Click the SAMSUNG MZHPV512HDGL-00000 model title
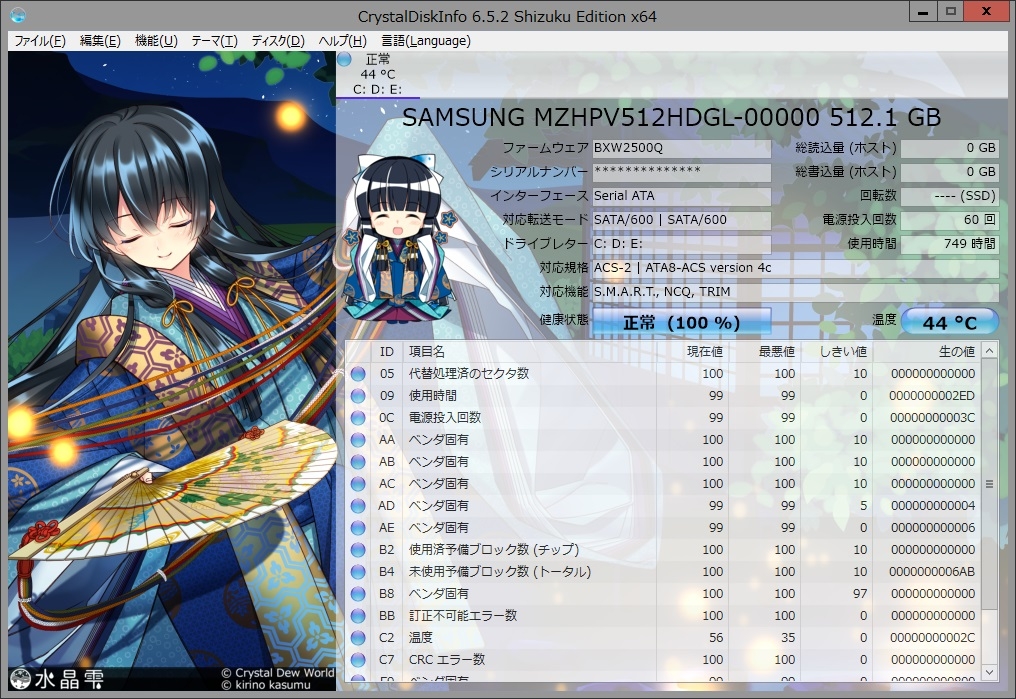This screenshot has width=1016, height=699. pos(671,117)
